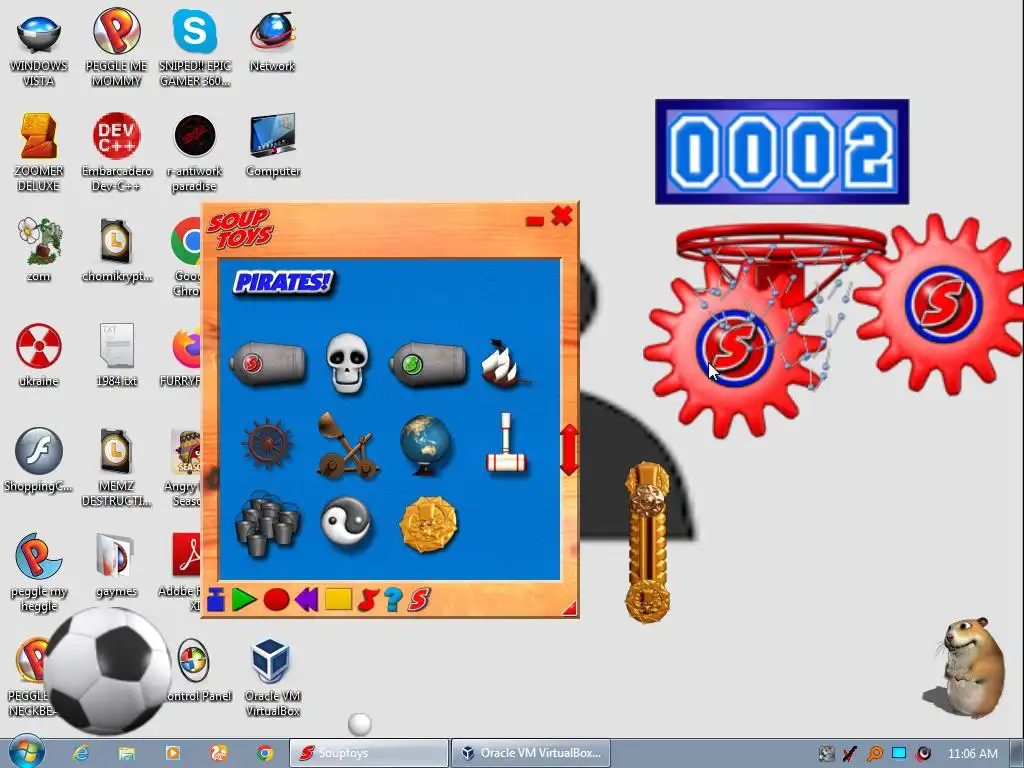The image size is (1024, 768).
Task: Open the ukraine radiation-symbol icon
Action: pos(39,355)
